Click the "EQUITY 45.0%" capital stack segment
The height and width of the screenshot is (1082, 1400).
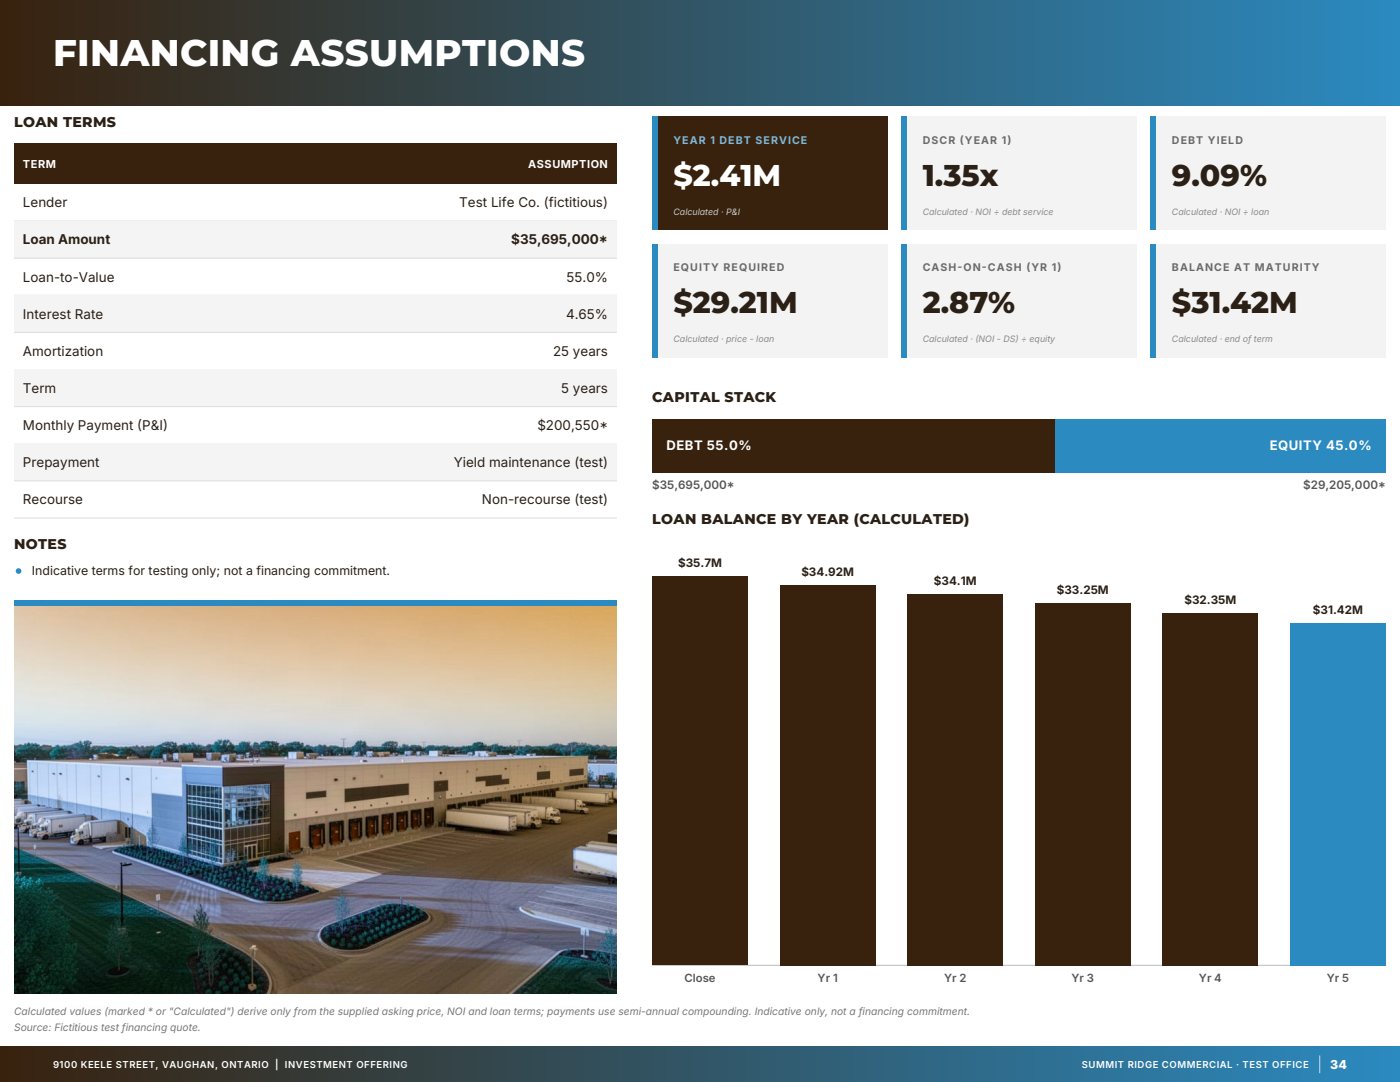(x=1220, y=446)
